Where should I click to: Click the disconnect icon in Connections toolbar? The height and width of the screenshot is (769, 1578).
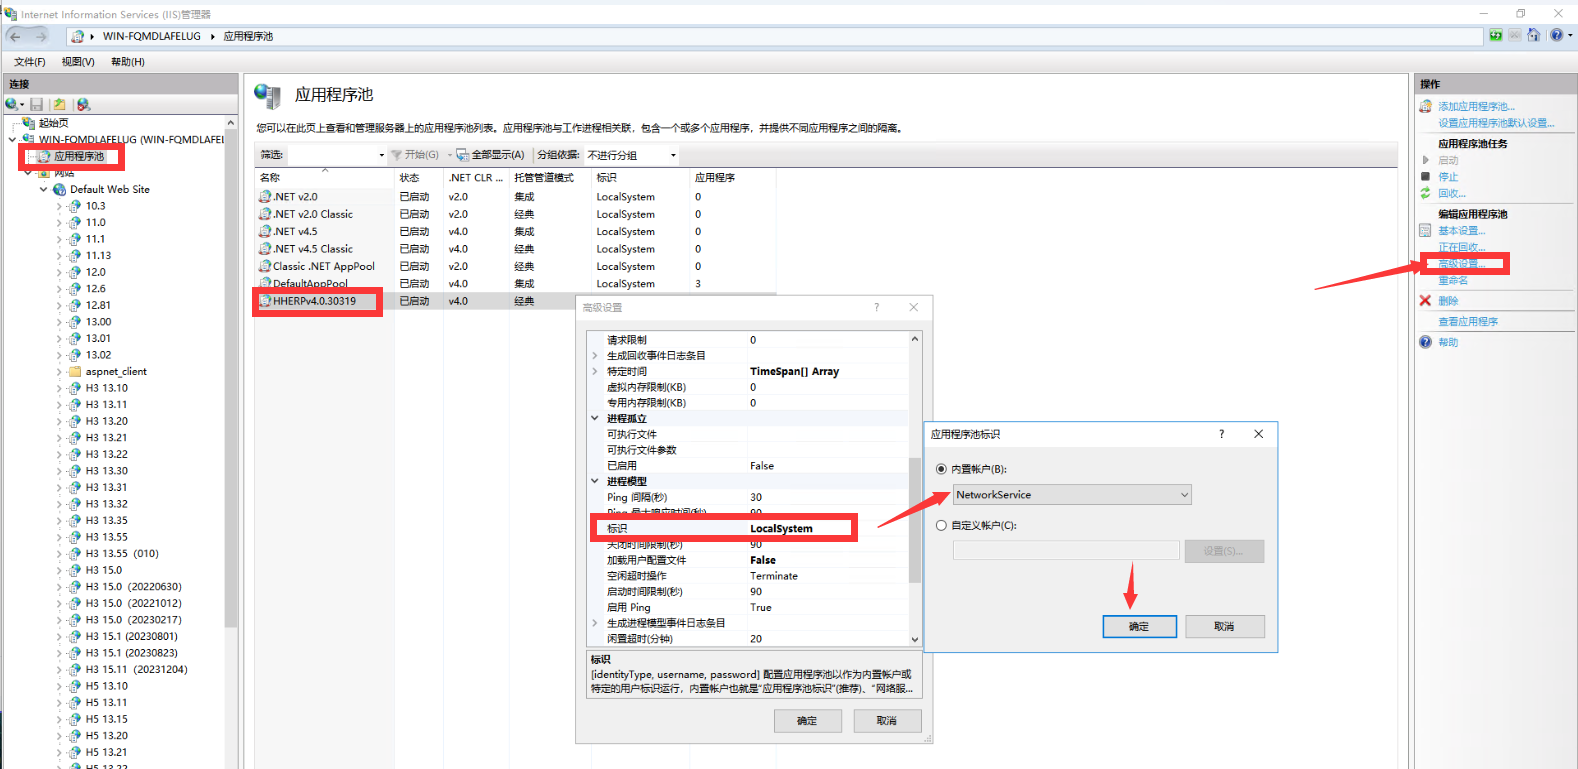pos(84,104)
